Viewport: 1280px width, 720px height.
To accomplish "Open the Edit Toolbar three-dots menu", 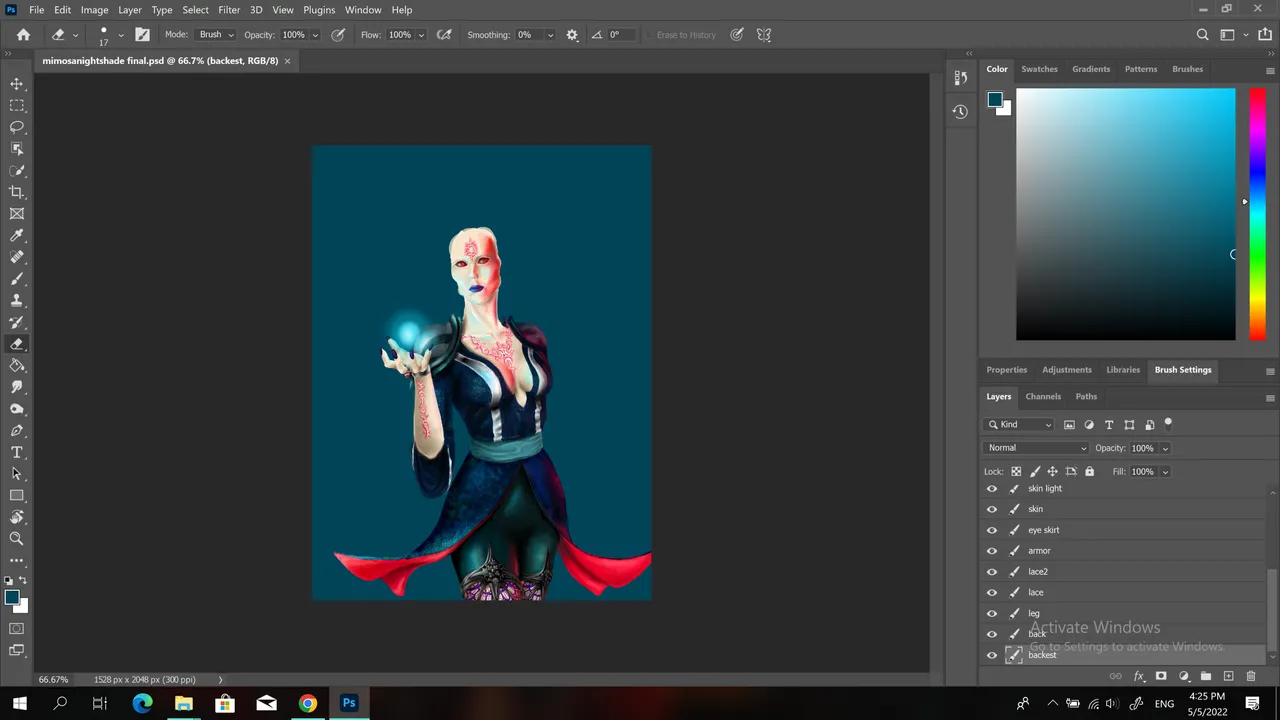I will pyautogui.click(x=17, y=560).
